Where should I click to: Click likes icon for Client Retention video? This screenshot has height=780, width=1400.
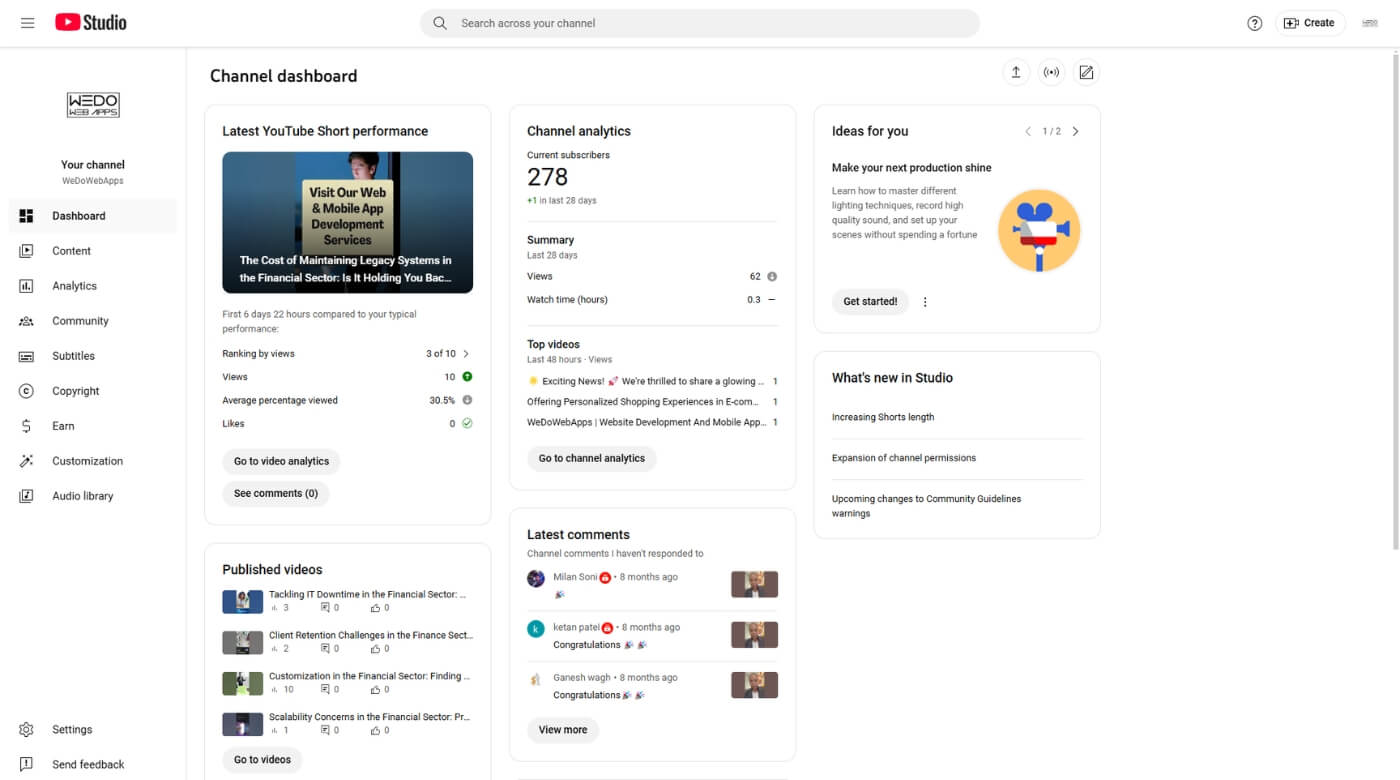(376, 649)
